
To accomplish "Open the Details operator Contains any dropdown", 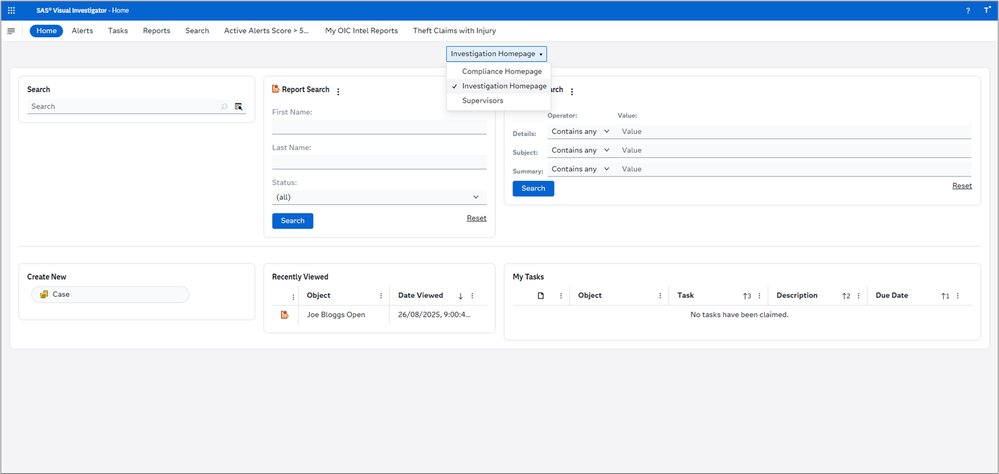I will pyautogui.click(x=580, y=131).
